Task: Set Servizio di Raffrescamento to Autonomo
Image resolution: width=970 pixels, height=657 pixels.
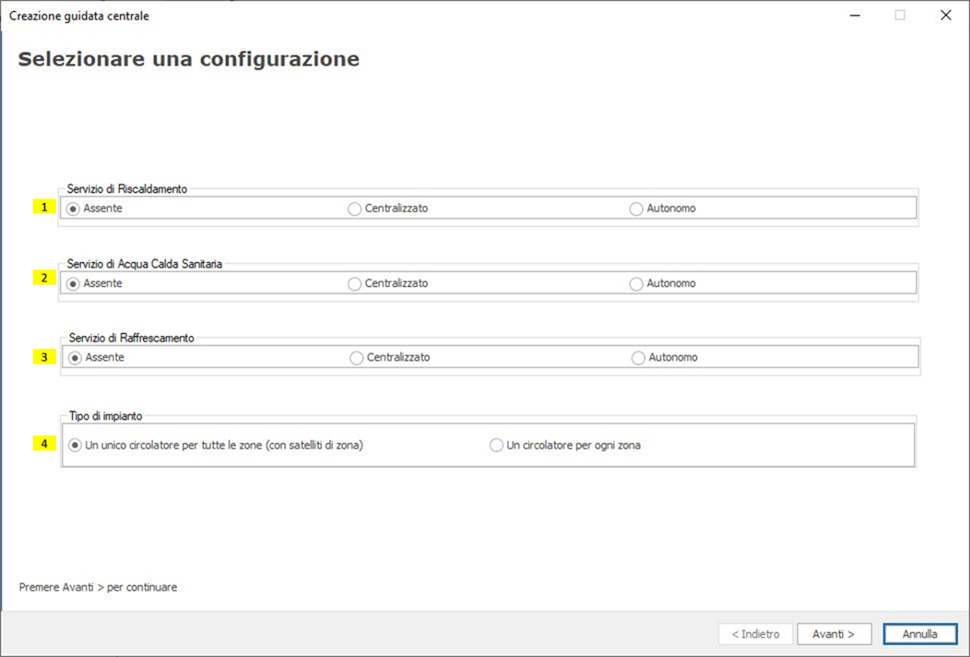Action: (x=639, y=358)
